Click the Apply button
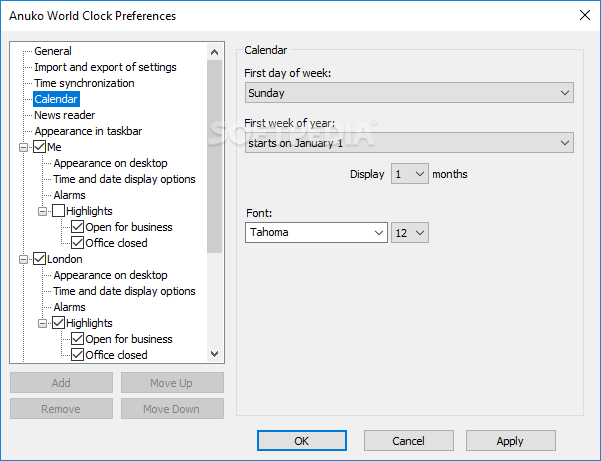Screen dimensions: 601x461 click(511, 441)
